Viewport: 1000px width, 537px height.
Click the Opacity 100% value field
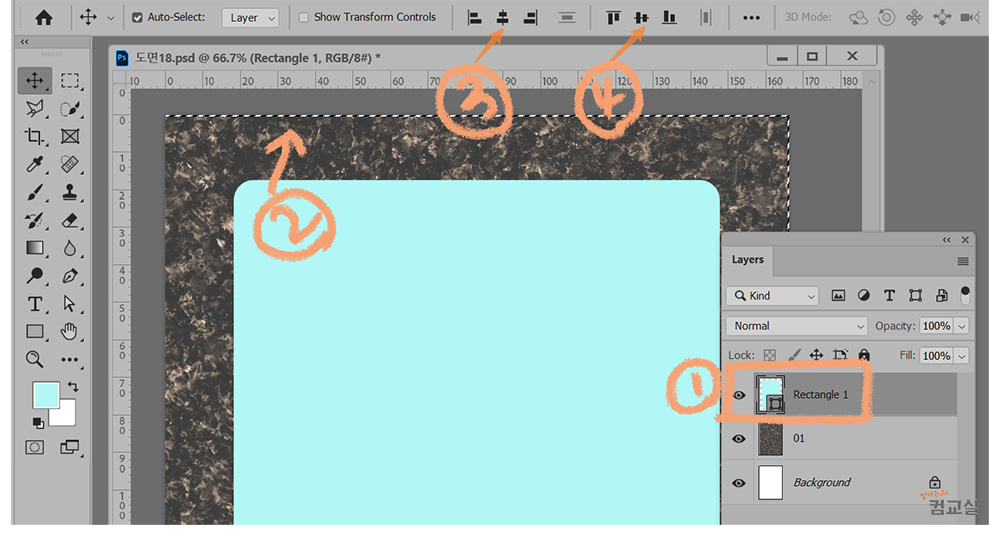(x=936, y=326)
